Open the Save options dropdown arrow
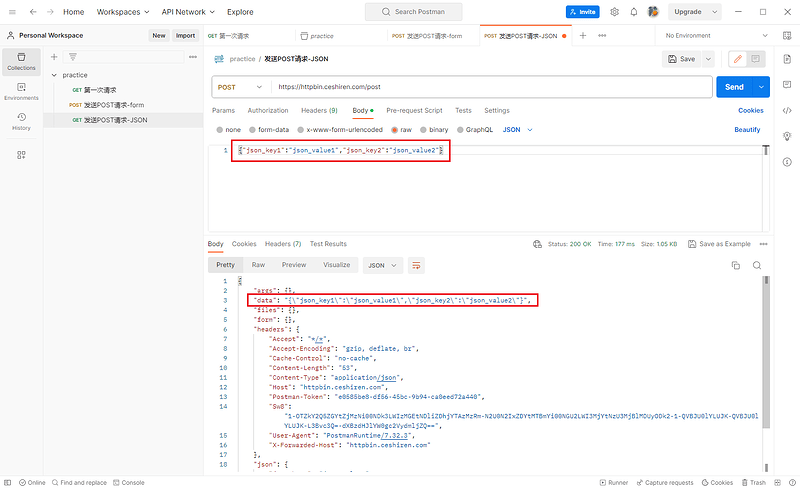 [x=708, y=59]
